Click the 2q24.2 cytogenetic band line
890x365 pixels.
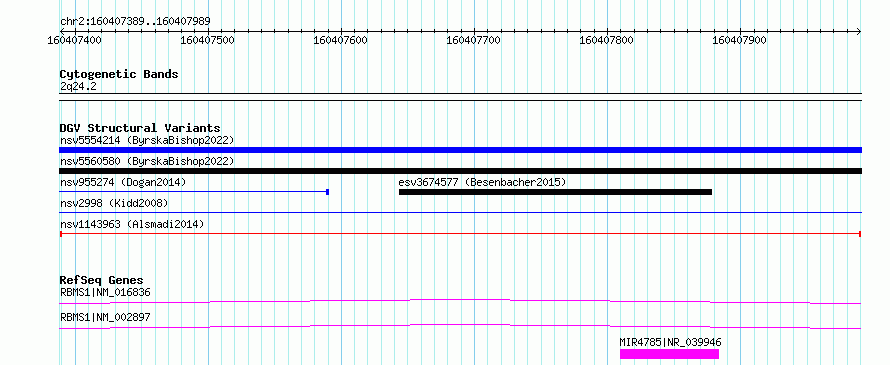(460, 97)
